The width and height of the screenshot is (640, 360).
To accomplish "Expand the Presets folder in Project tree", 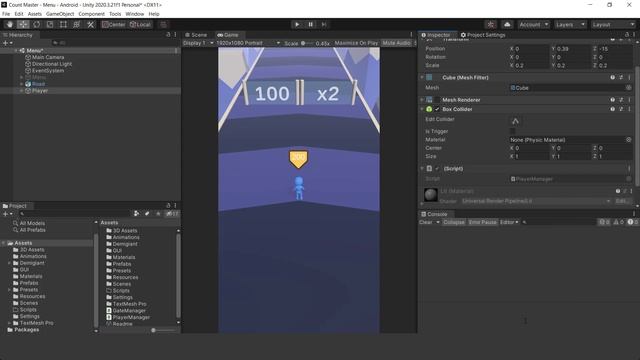I will pyautogui.click(x=9, y=289).
